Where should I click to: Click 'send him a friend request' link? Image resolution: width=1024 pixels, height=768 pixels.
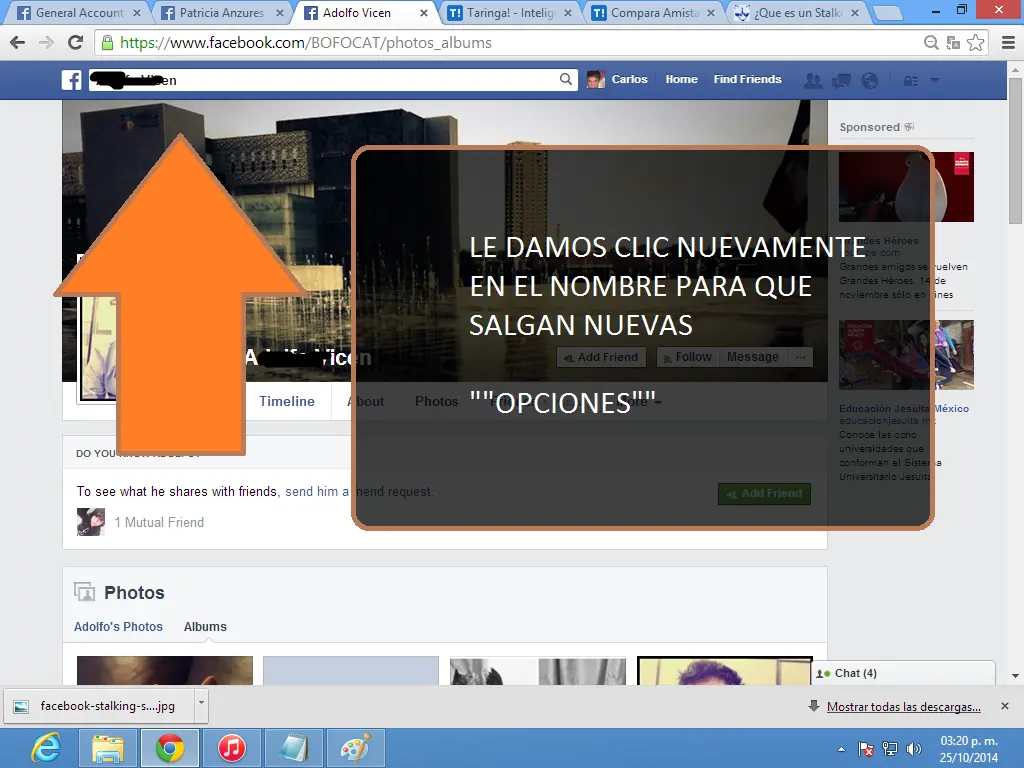pyautogui.click(x=359, y=491)
